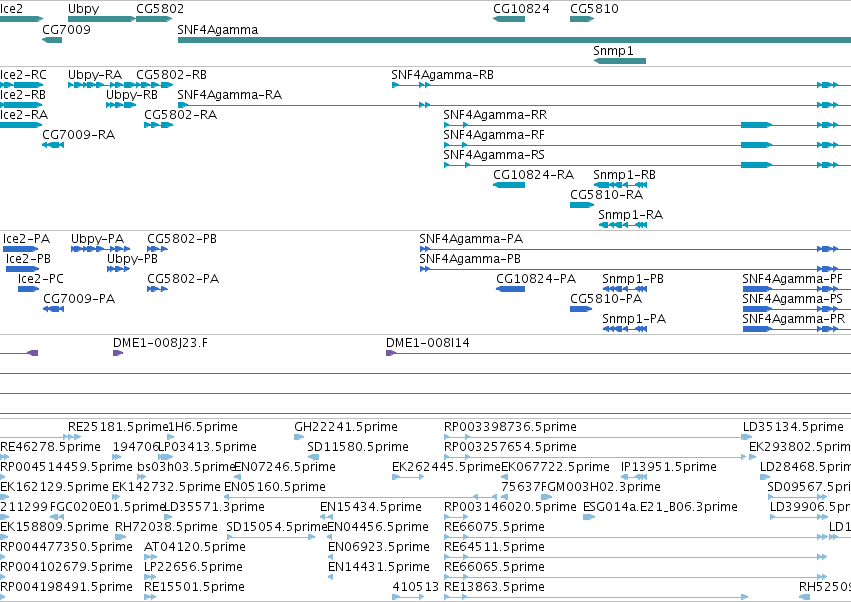The height and width of the screenshot is (602, 851).
Task: Select the CG5802-PA protein label
Action: (183, 278)
